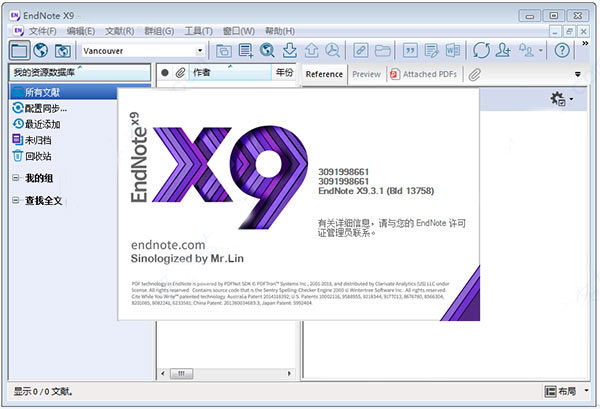The image size is (600, 409).
Task: Click the 年份 column header
Action: point(284,73)
